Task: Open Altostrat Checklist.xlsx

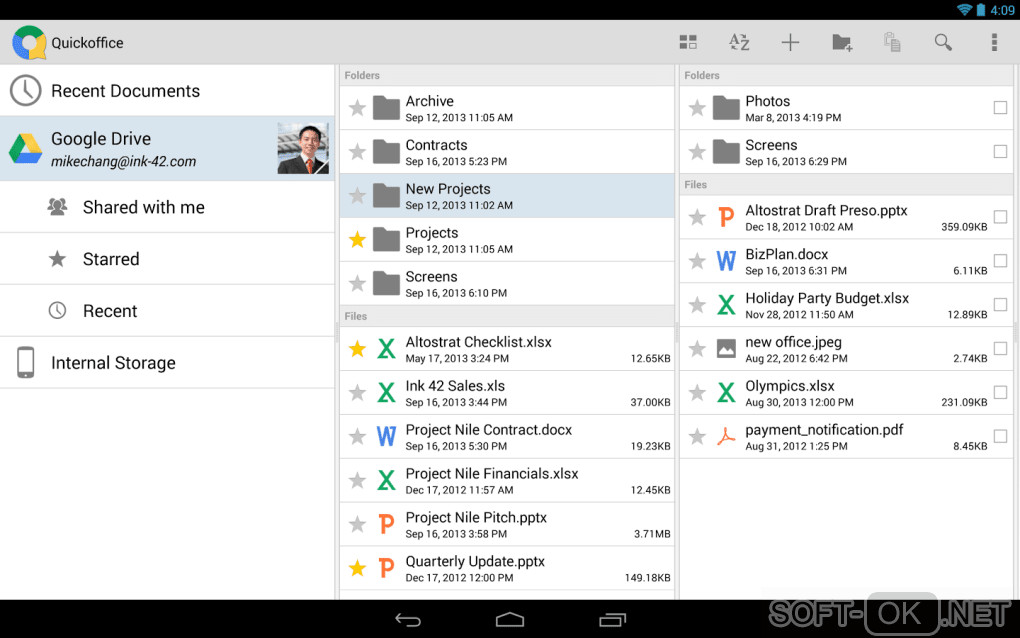Action: (x=507, y=349)
